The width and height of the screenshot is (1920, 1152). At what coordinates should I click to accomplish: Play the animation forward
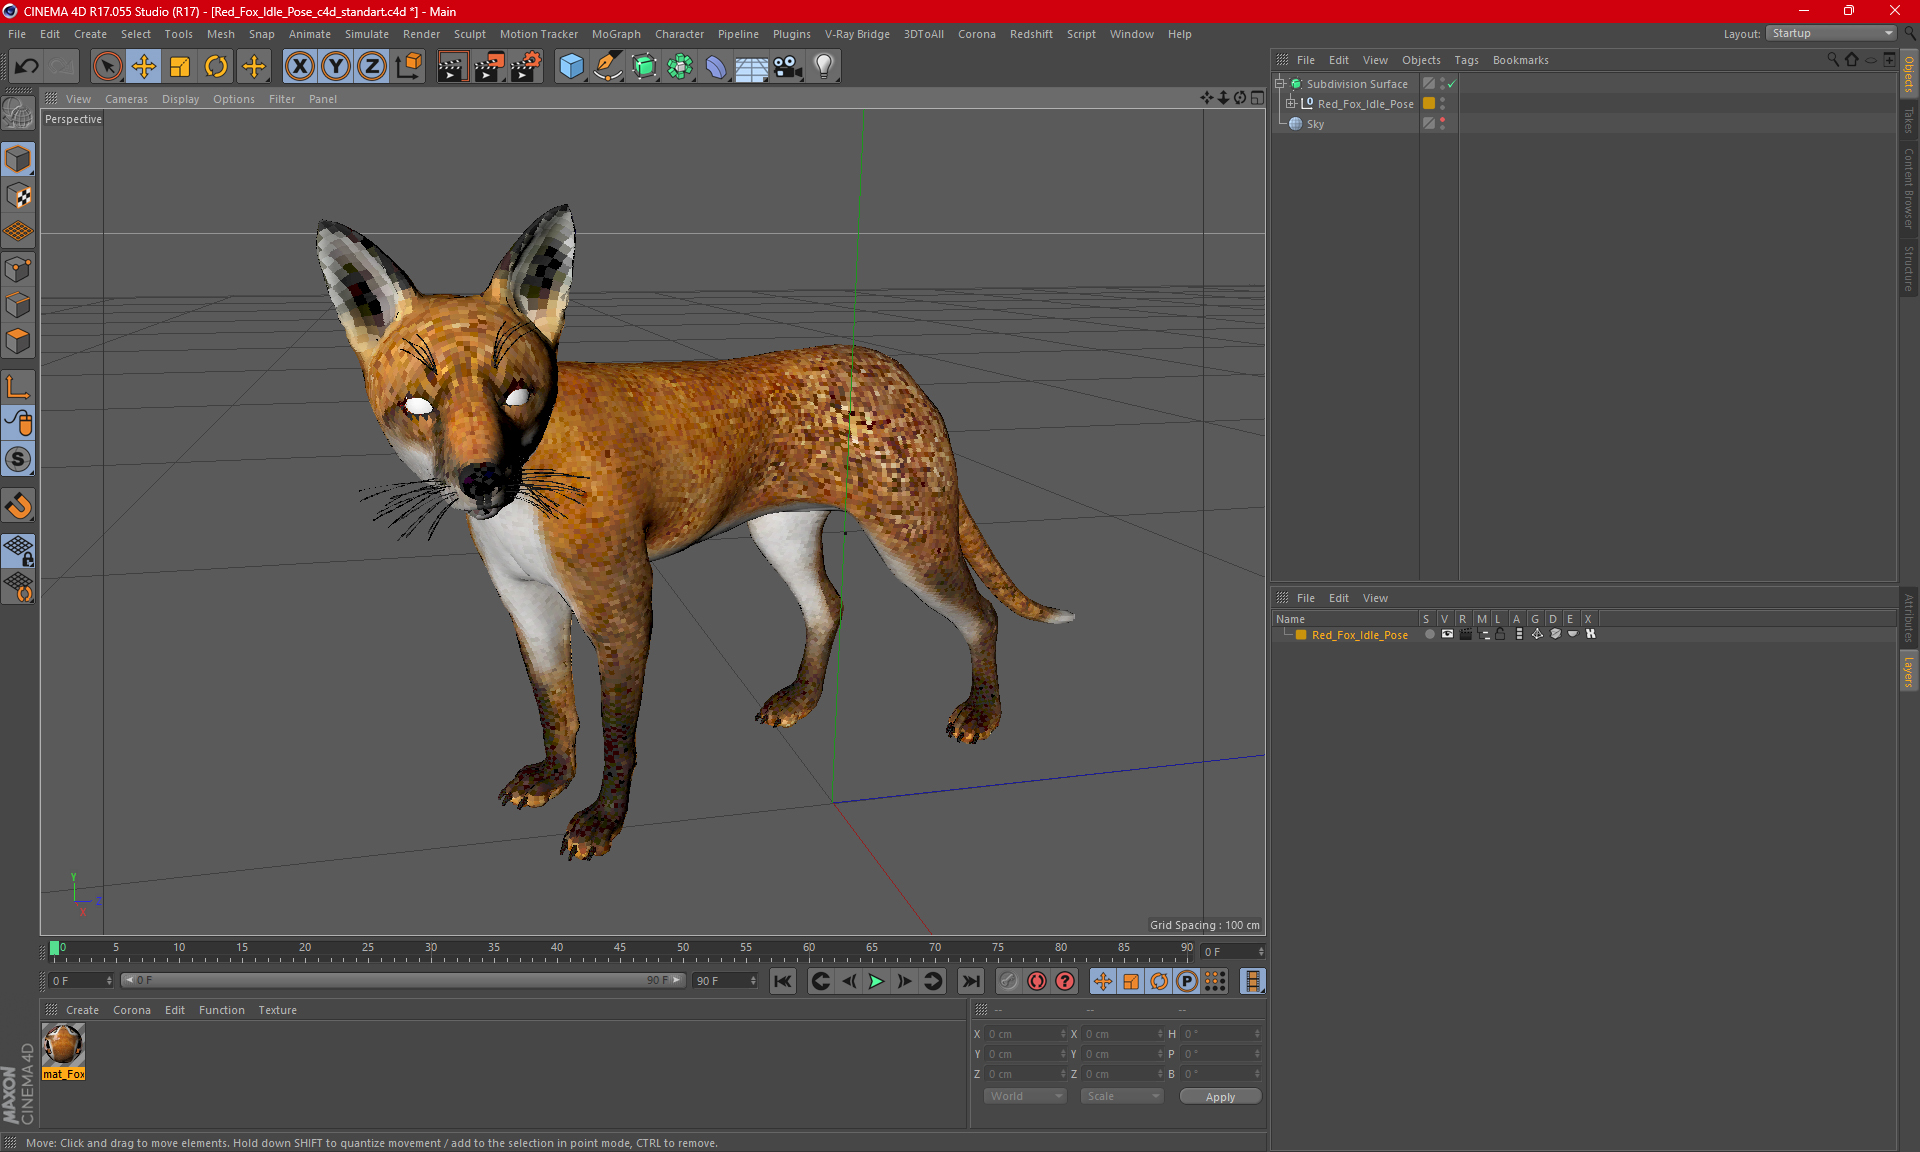click(876, 982)
